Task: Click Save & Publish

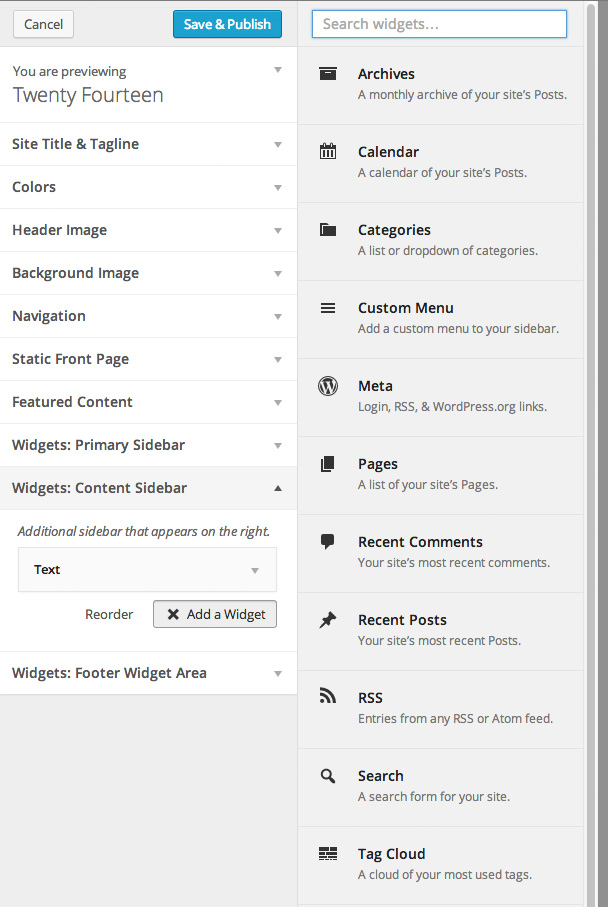Action: pyautogui.click(x=227, y=23)
